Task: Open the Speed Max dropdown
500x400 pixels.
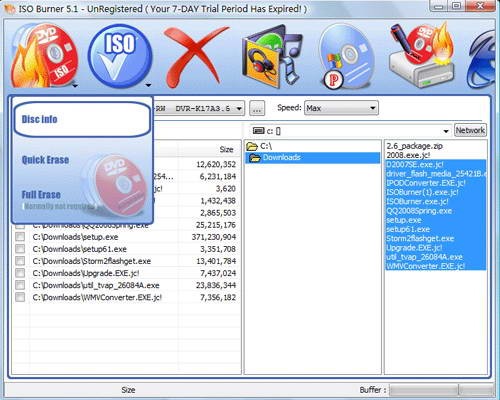Action: coord(341,108)
